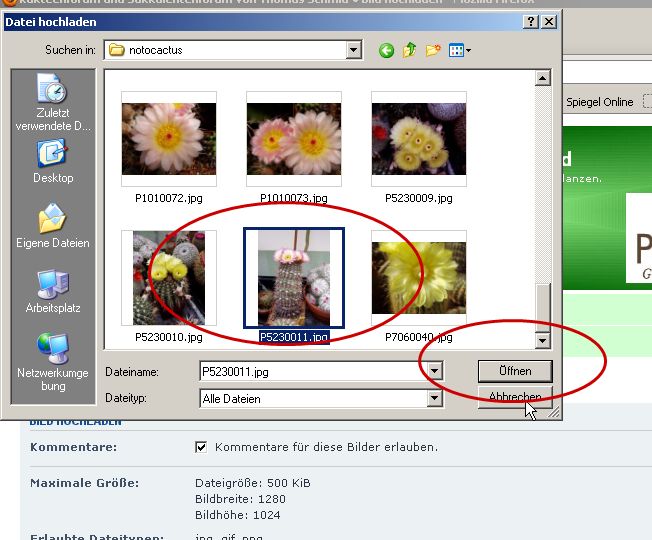This screenshot has width=652, height=540.
Task: Click the file name label P5230010.jpg
Action: pyautogui.click(x=169, y=337)
